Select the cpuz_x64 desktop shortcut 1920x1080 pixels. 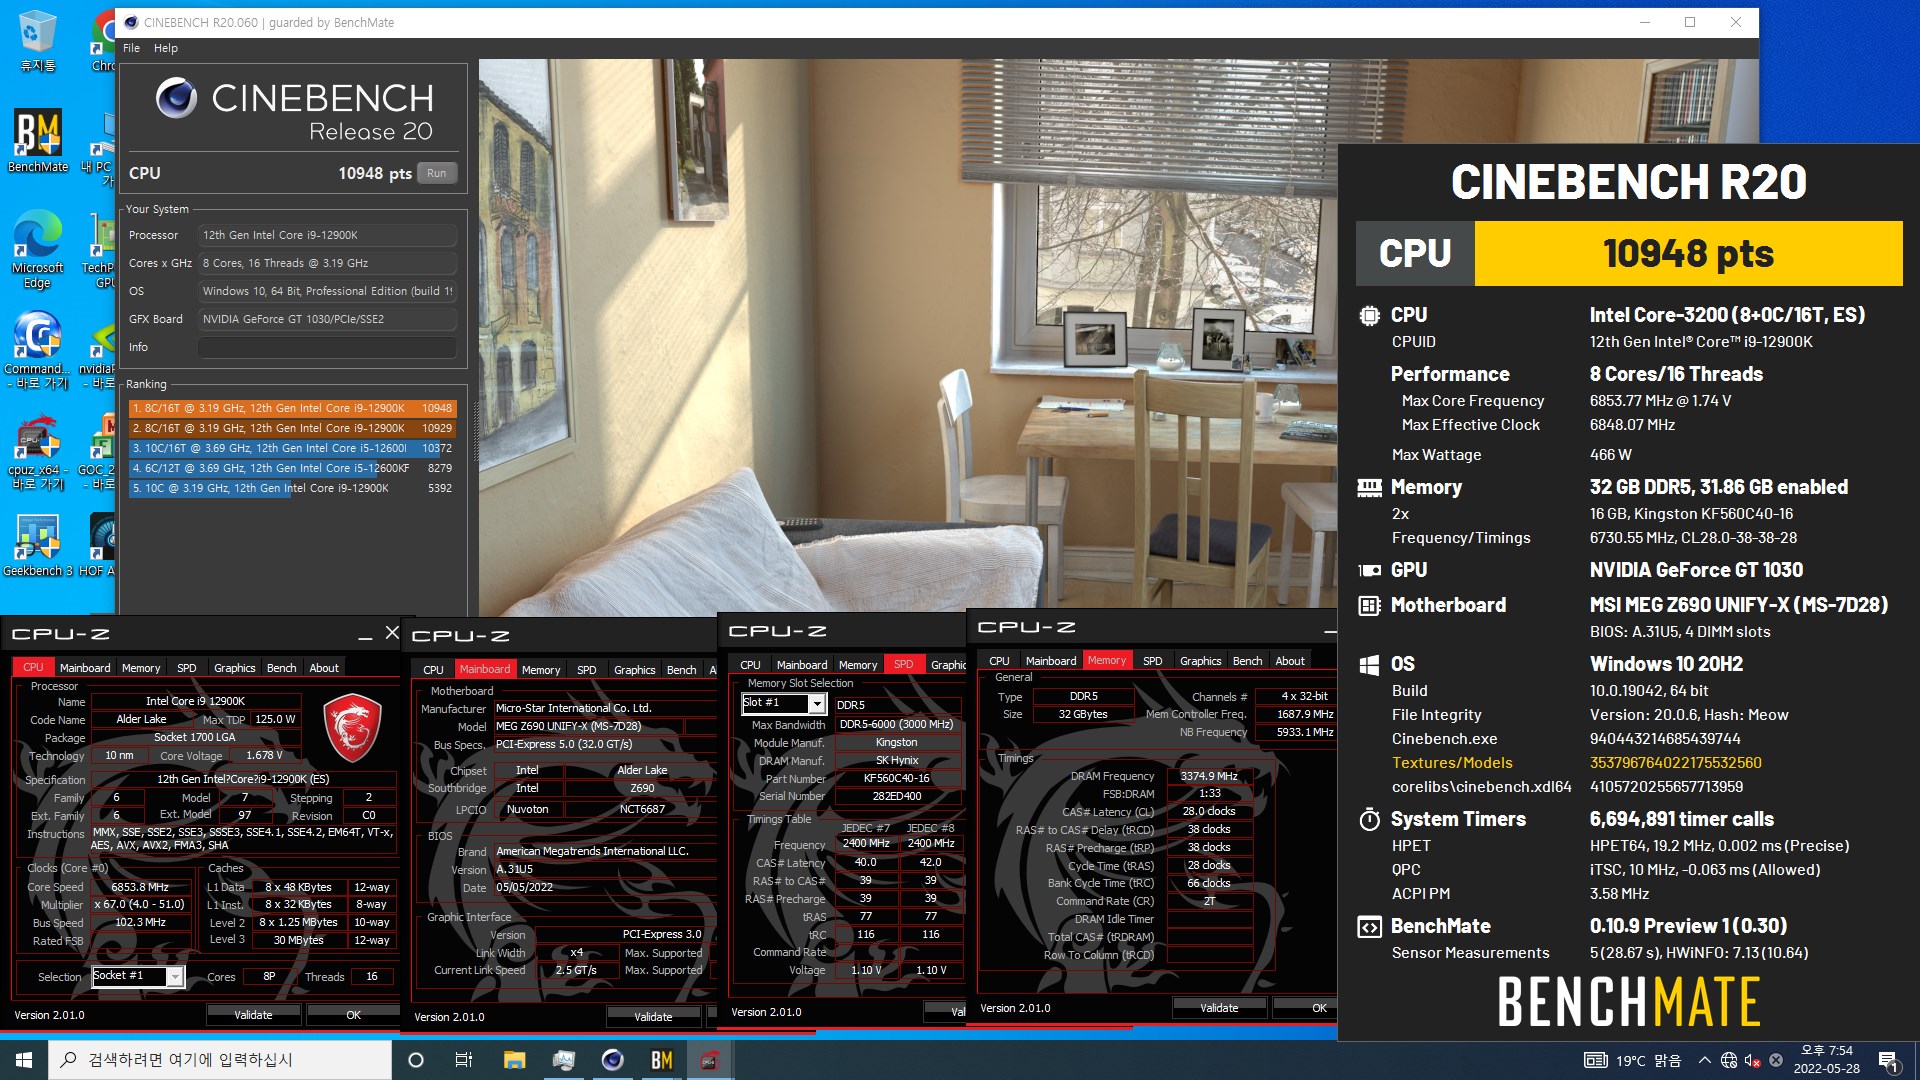[x=38, y=452]
